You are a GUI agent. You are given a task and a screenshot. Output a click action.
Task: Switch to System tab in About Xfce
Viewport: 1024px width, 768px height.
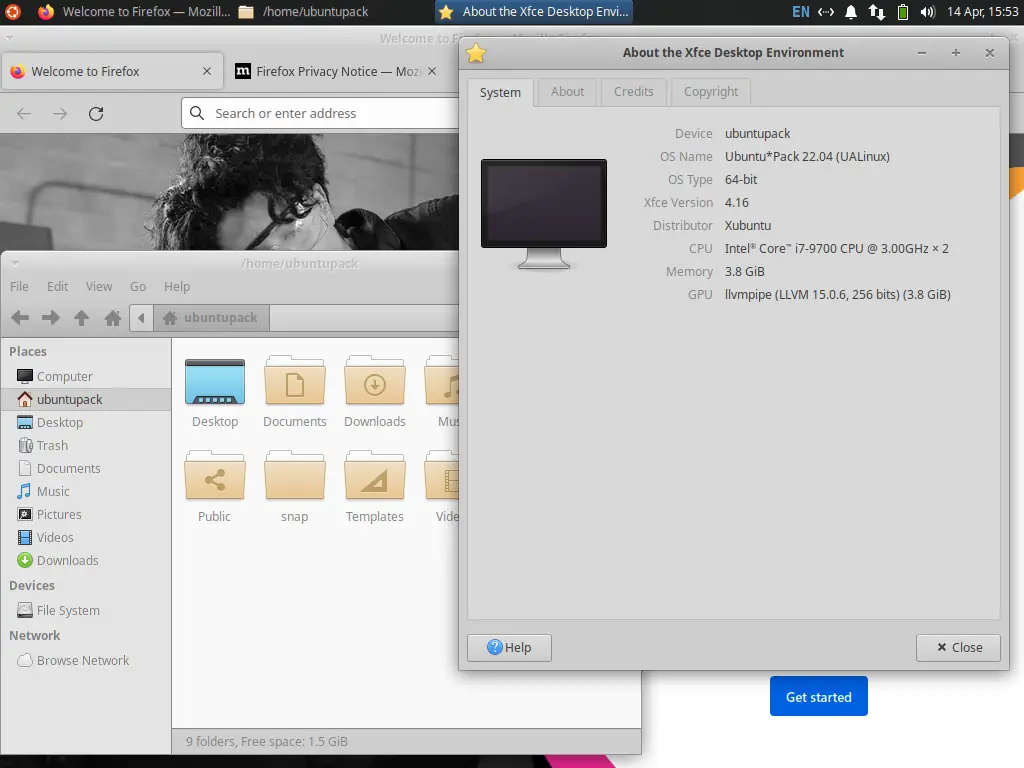(500, 93)
